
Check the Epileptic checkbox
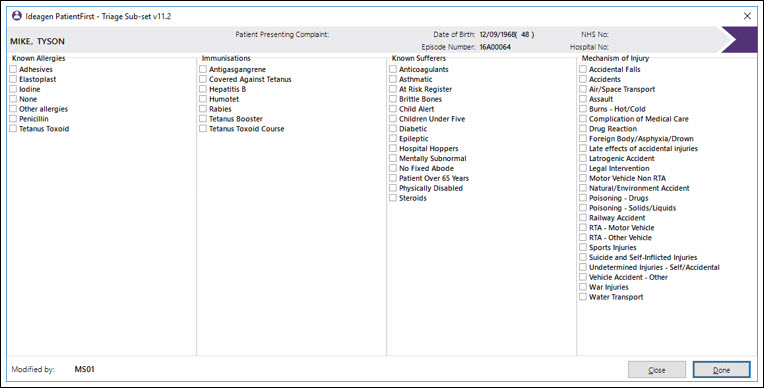393,138
